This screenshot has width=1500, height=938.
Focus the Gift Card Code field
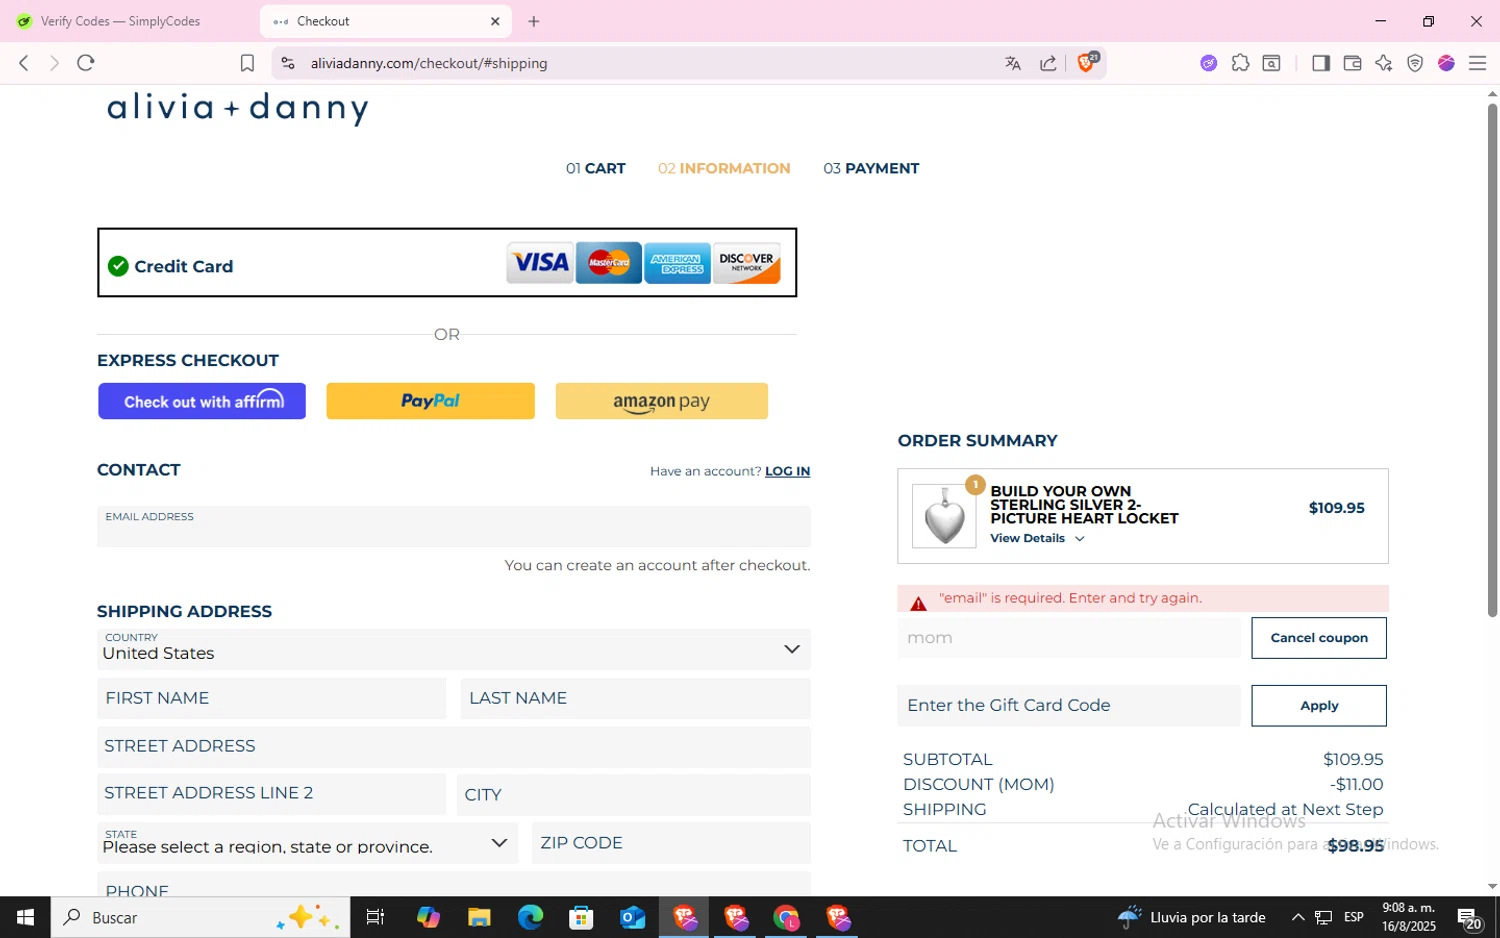[1069, 705]
